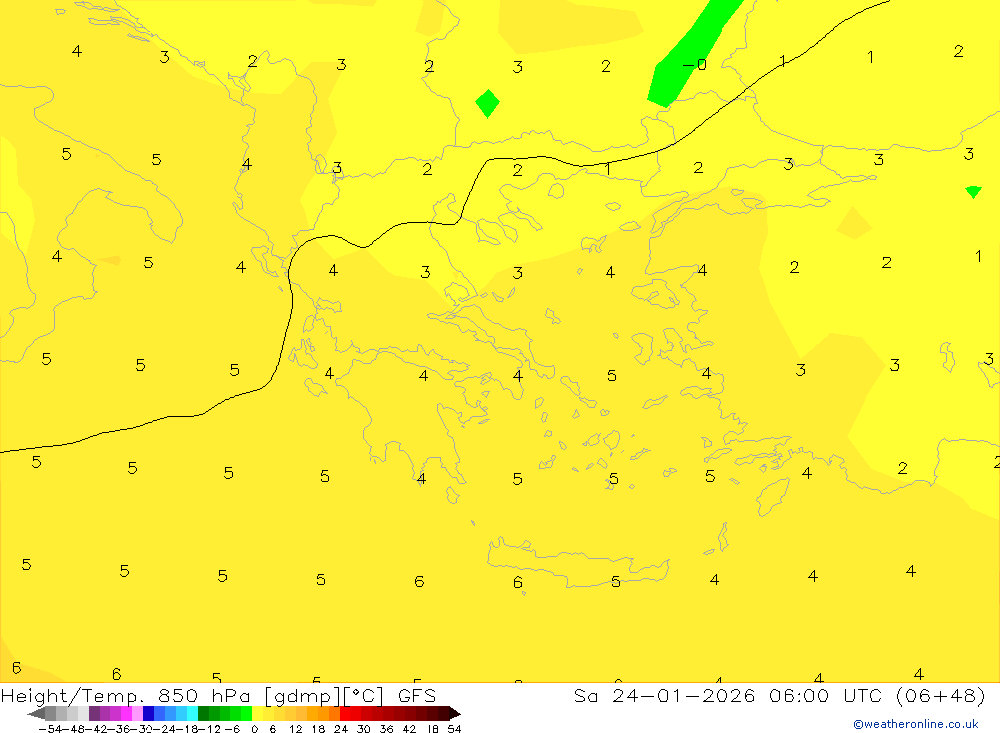The height and width of the screenshot is (733, 1000).
Task: Pick the dark maroon right arrow end
Action: (x=455, y=714)
